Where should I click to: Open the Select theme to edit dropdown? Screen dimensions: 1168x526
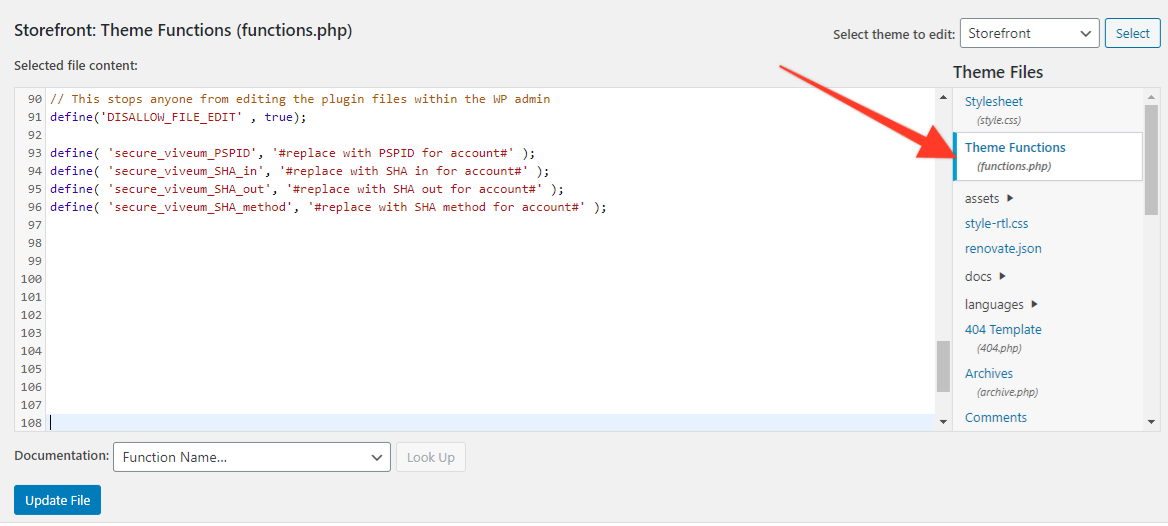point(1029,34)
